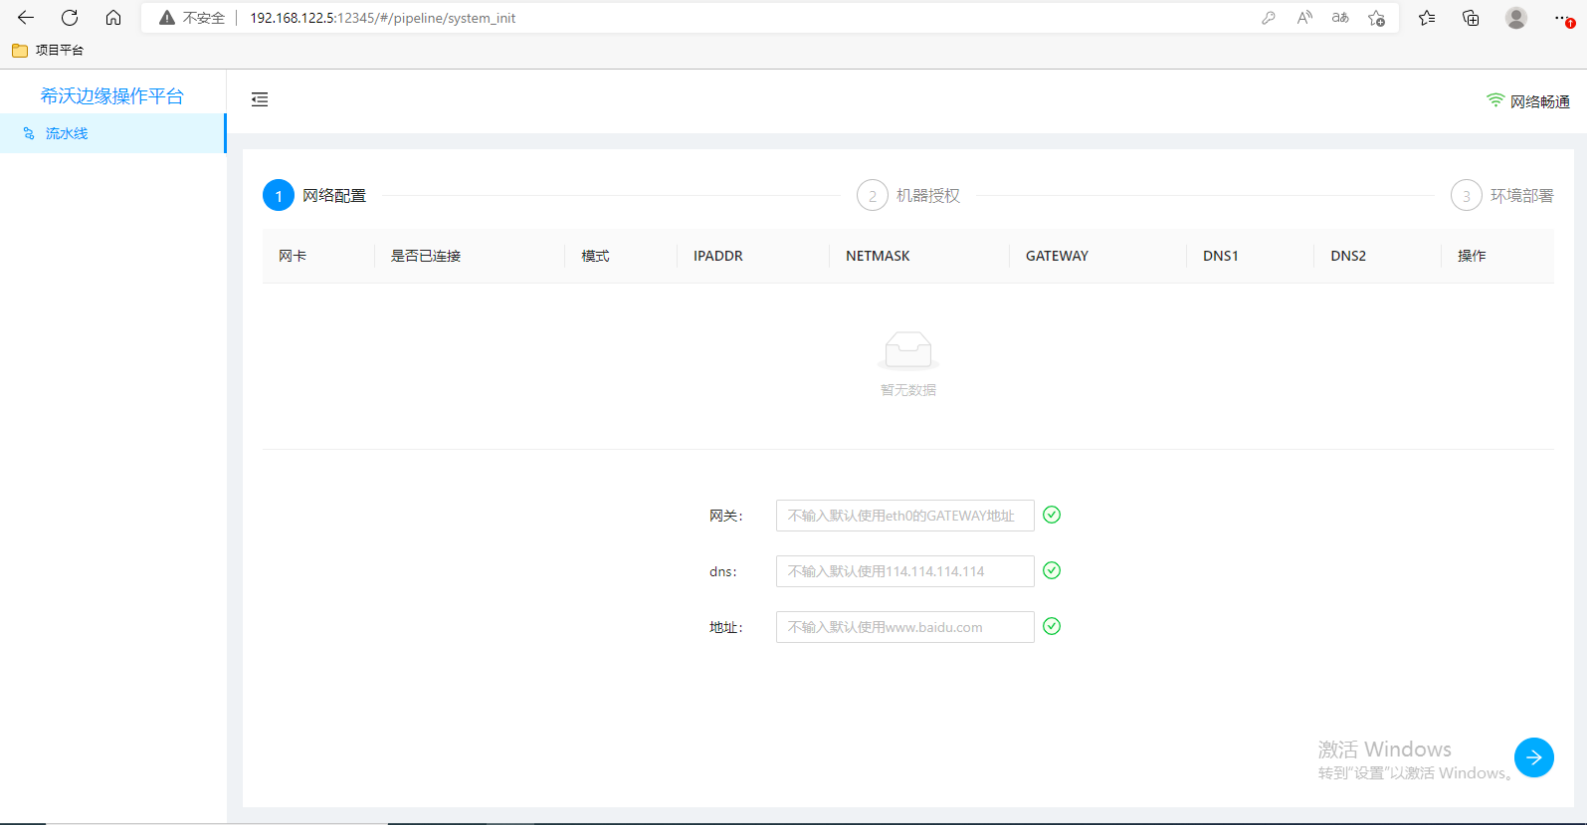
Task: Click the green check beside dns field
Action: point(1051,571)
